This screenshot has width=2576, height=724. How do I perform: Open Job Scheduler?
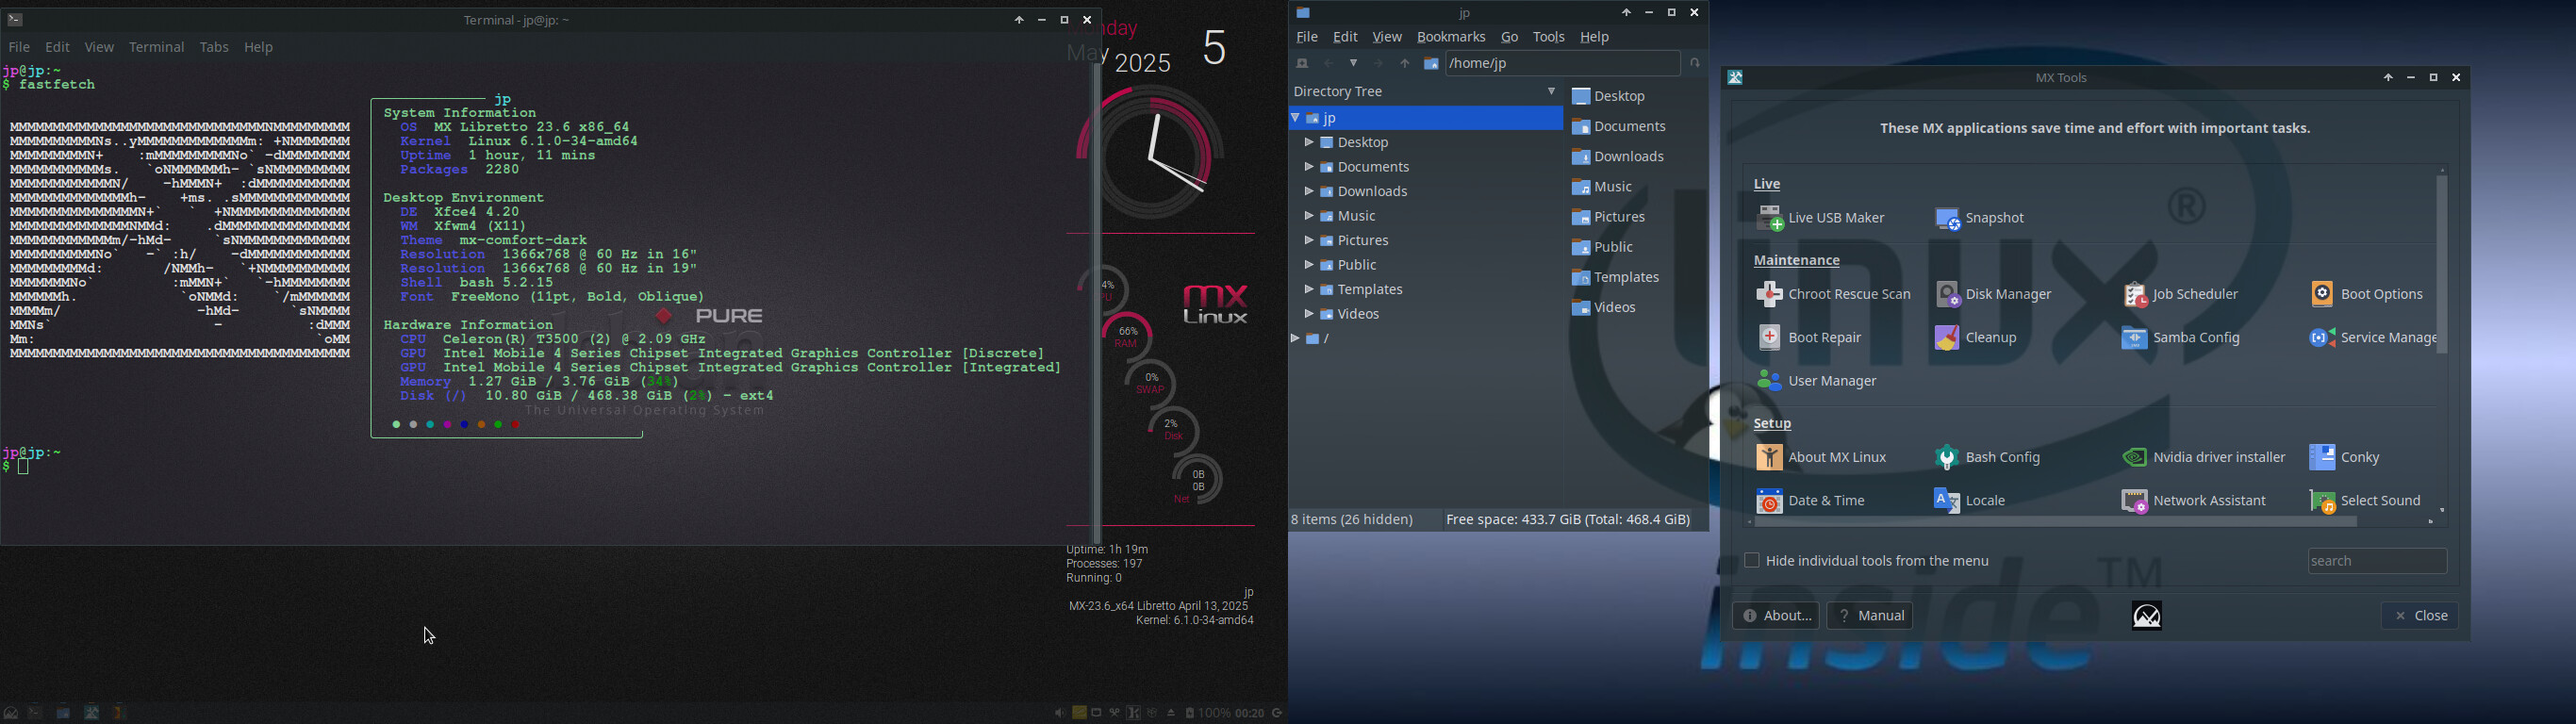click(2180, 294)
